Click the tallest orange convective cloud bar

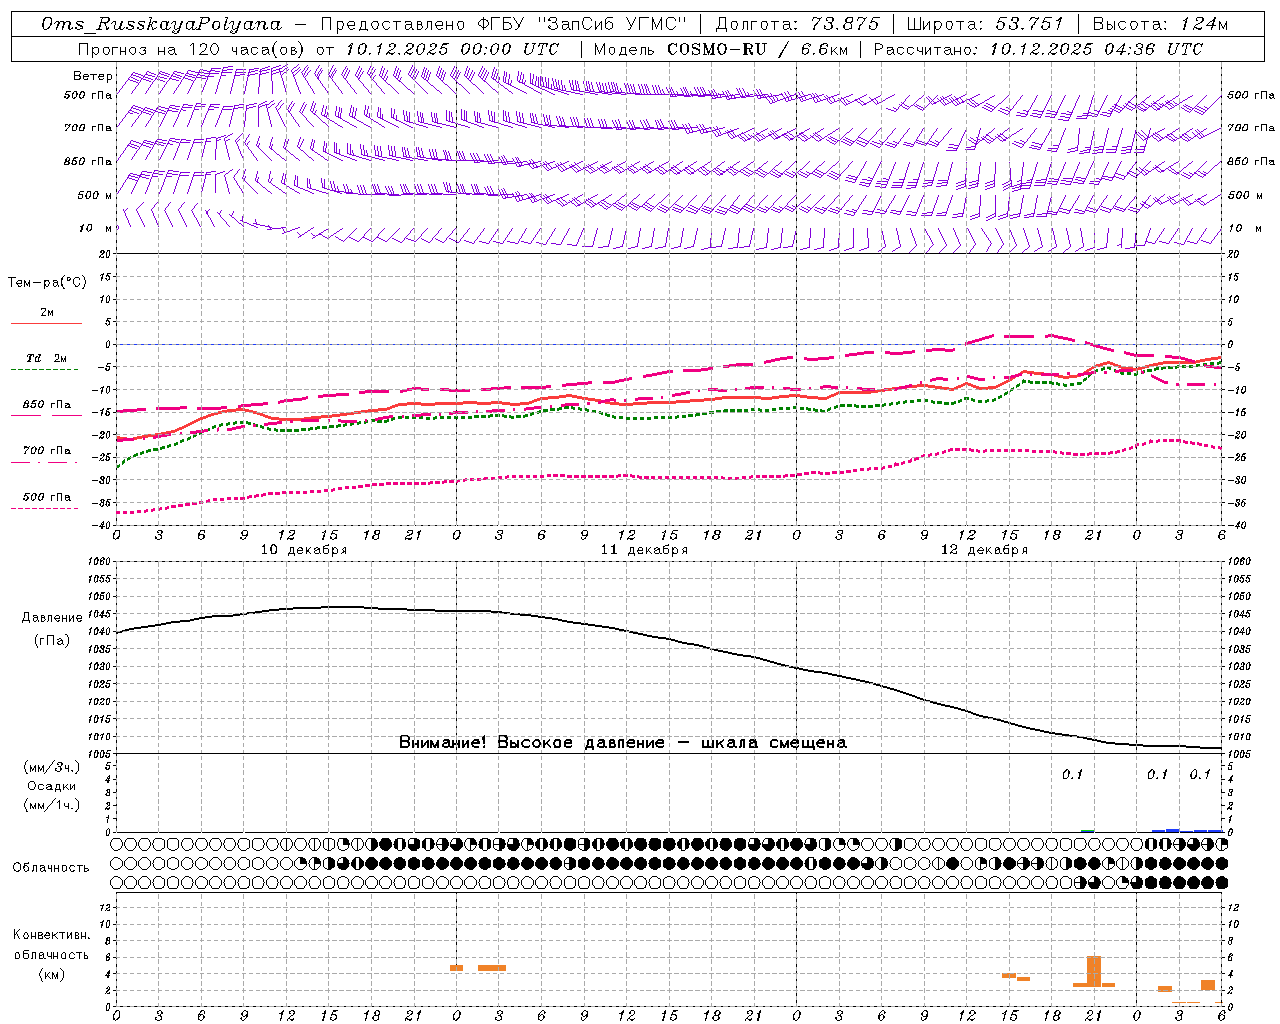(x=1094, y=972)
